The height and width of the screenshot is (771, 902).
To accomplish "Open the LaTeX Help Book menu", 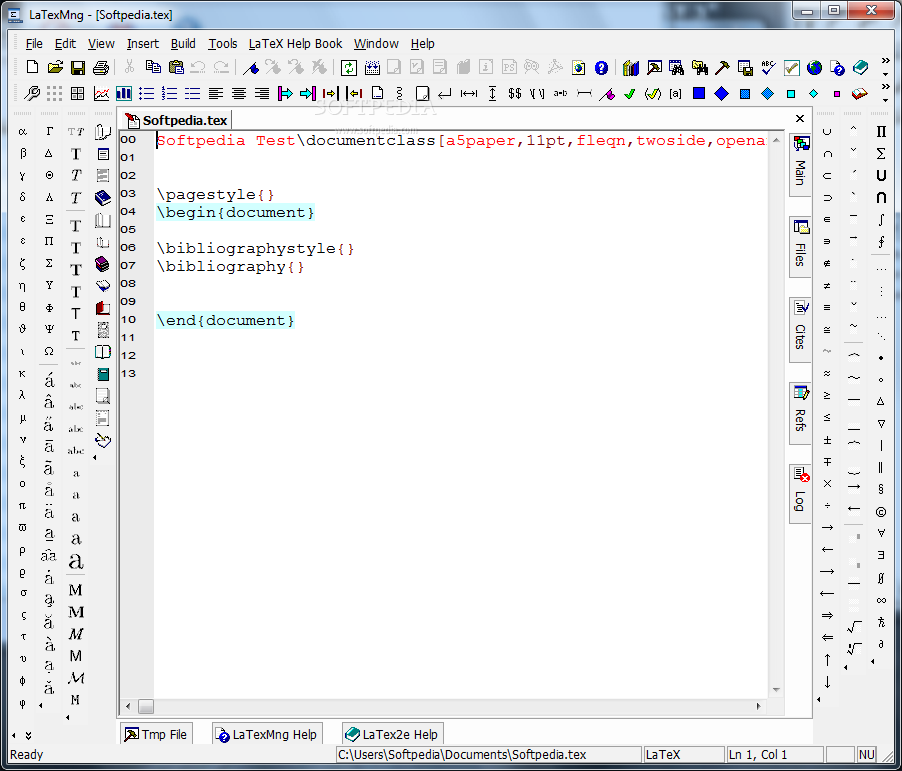I will [295, 44].
